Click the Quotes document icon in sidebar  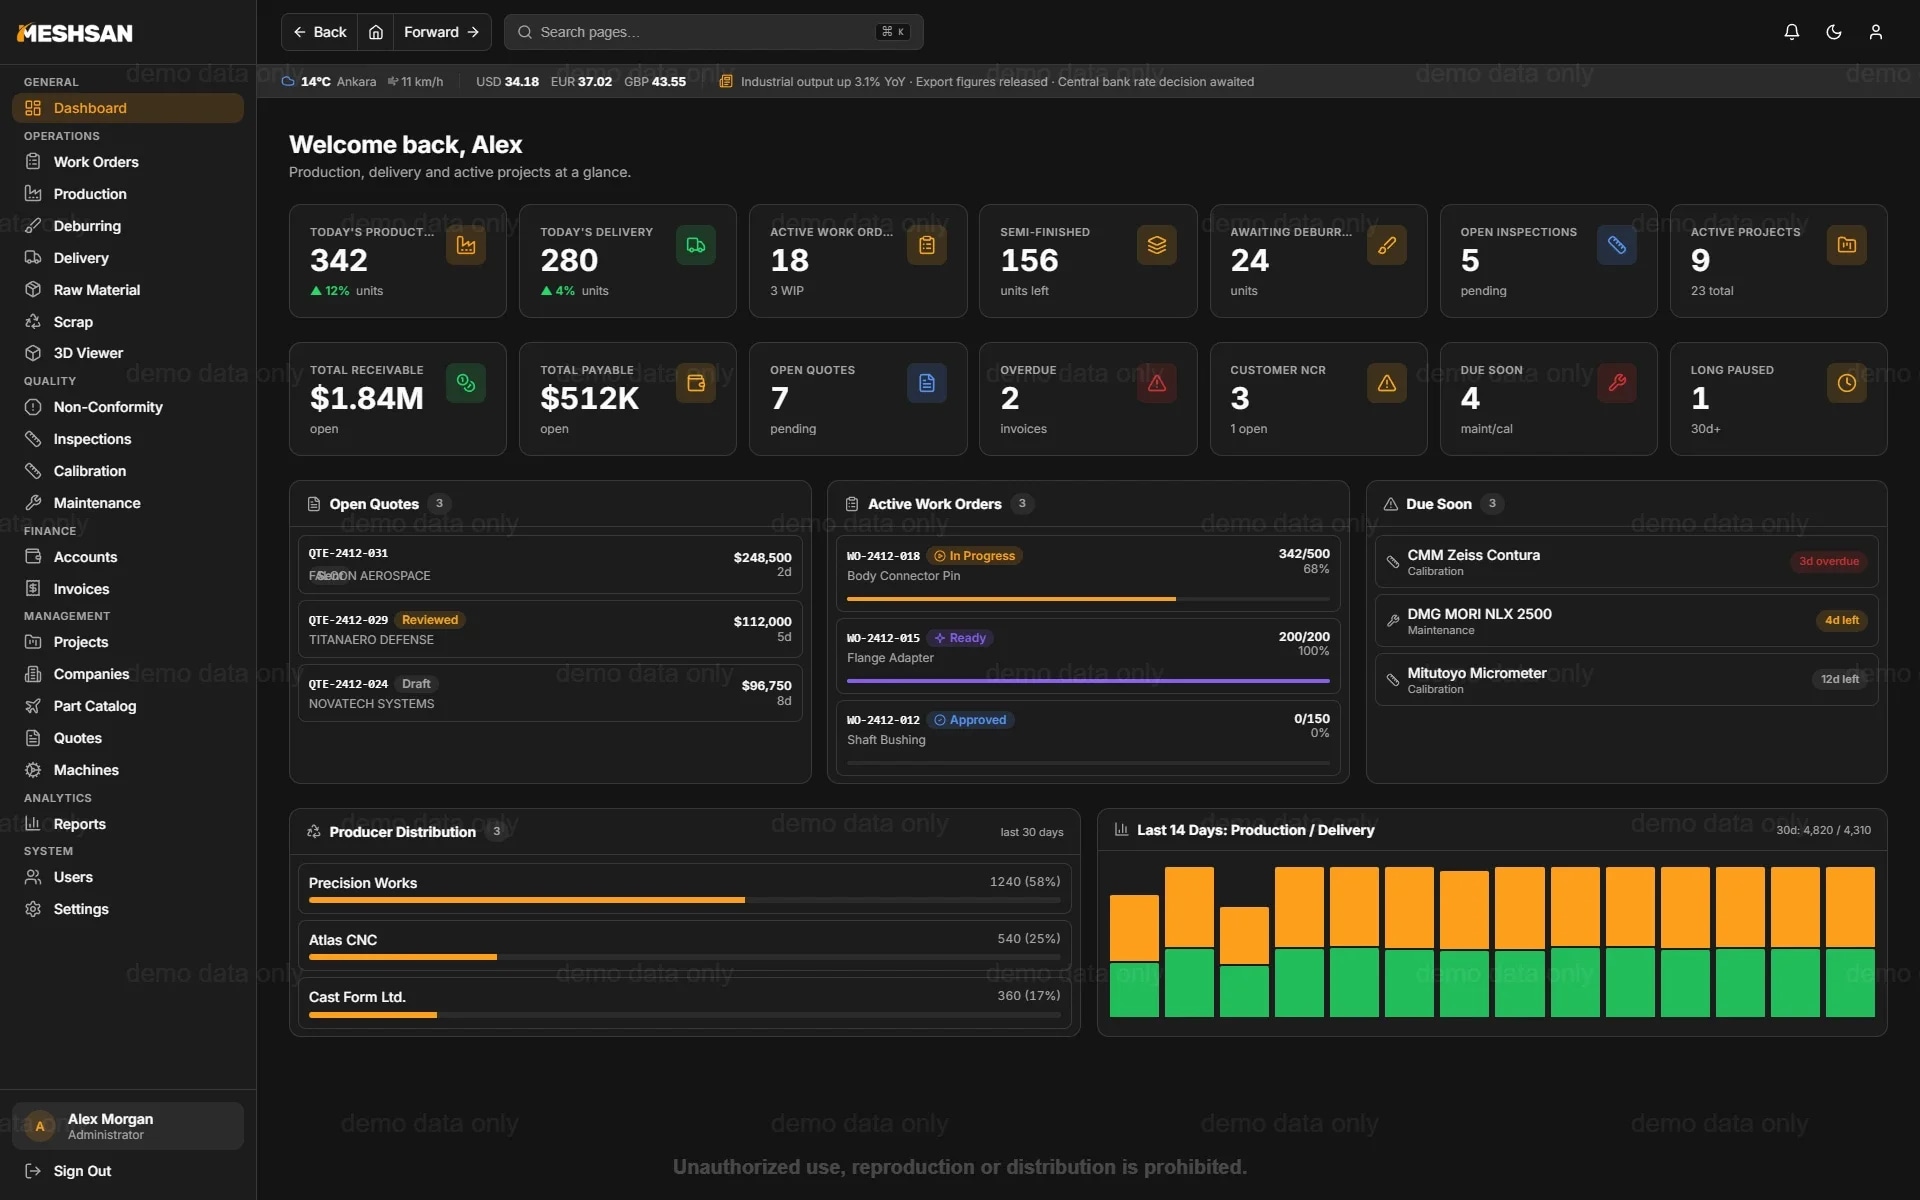point(33,738)
